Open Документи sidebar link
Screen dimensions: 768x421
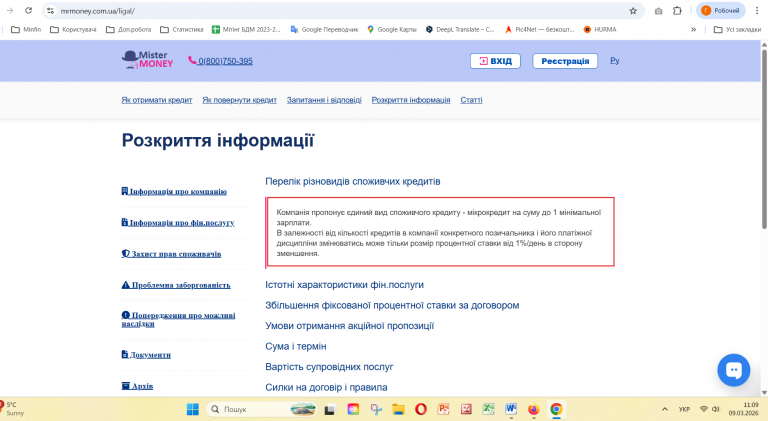[x=146, y=355]
